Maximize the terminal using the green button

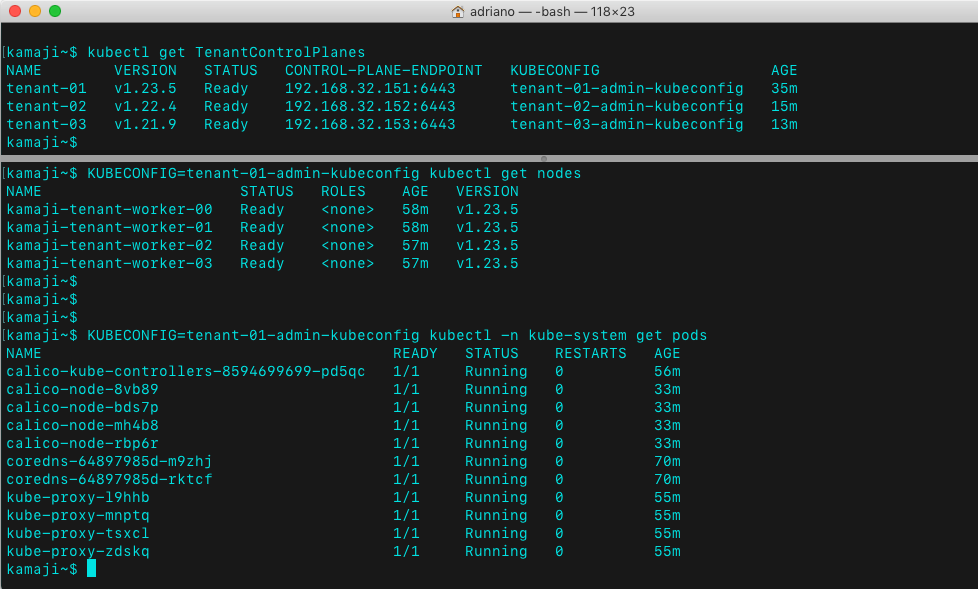tap(54, 12)
